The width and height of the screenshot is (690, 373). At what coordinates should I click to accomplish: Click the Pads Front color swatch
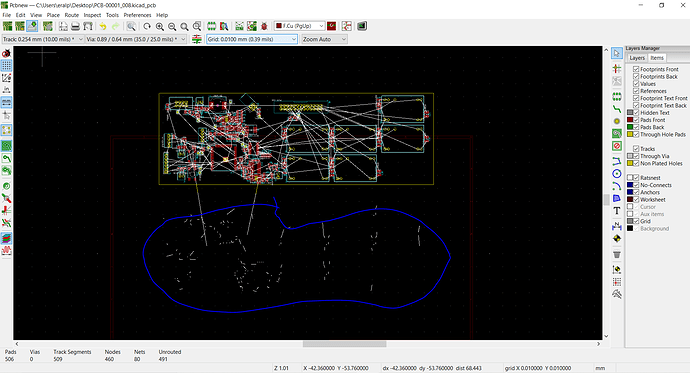click(x=630, y=120)
